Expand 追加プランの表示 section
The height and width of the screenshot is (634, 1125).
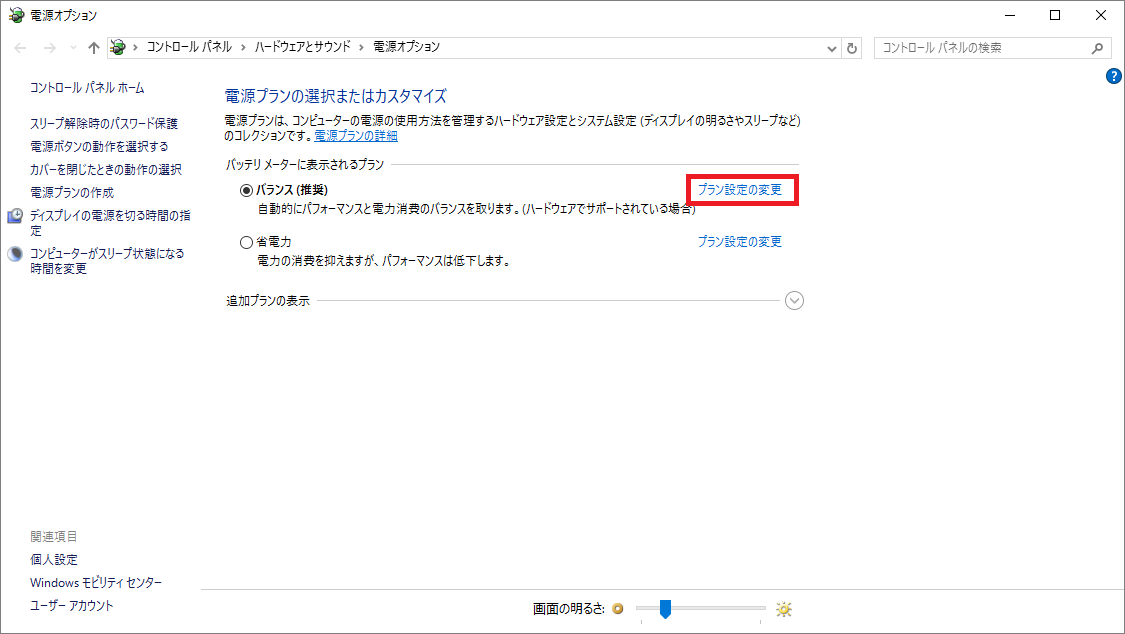tap(794, 301)
